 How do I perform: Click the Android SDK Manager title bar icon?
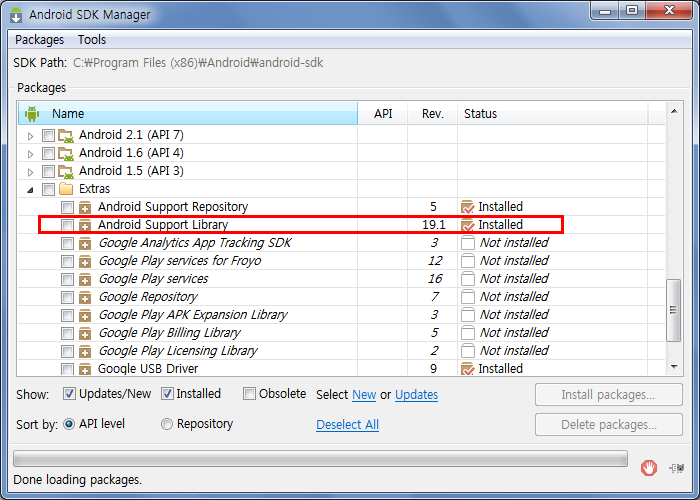[x=17, y=15]
